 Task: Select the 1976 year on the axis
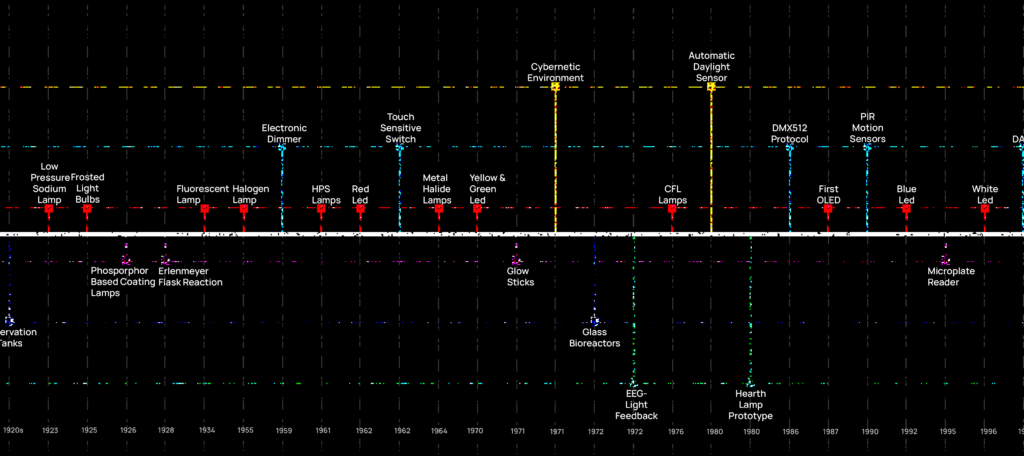coord(676,431)
